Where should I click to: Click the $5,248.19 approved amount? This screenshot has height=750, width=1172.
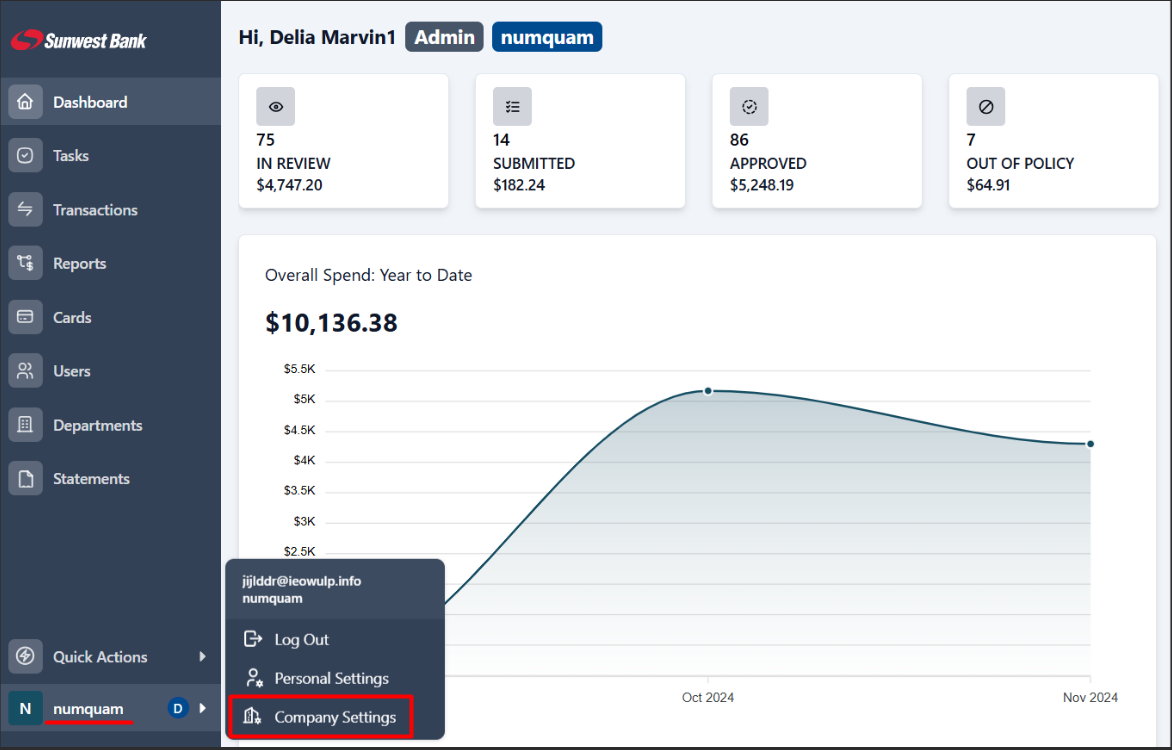click(762, 185)
